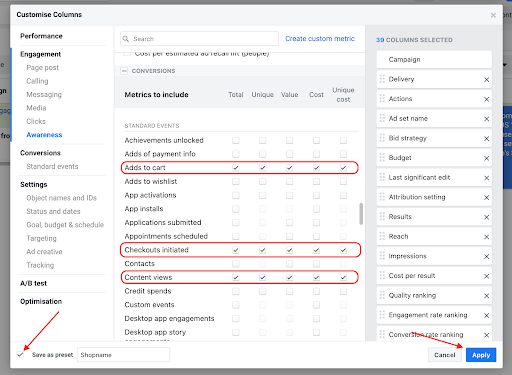Select Goal, budget & schedule
Screen dimensions: 512x375
pyautogui.click(x=65, y=225)
